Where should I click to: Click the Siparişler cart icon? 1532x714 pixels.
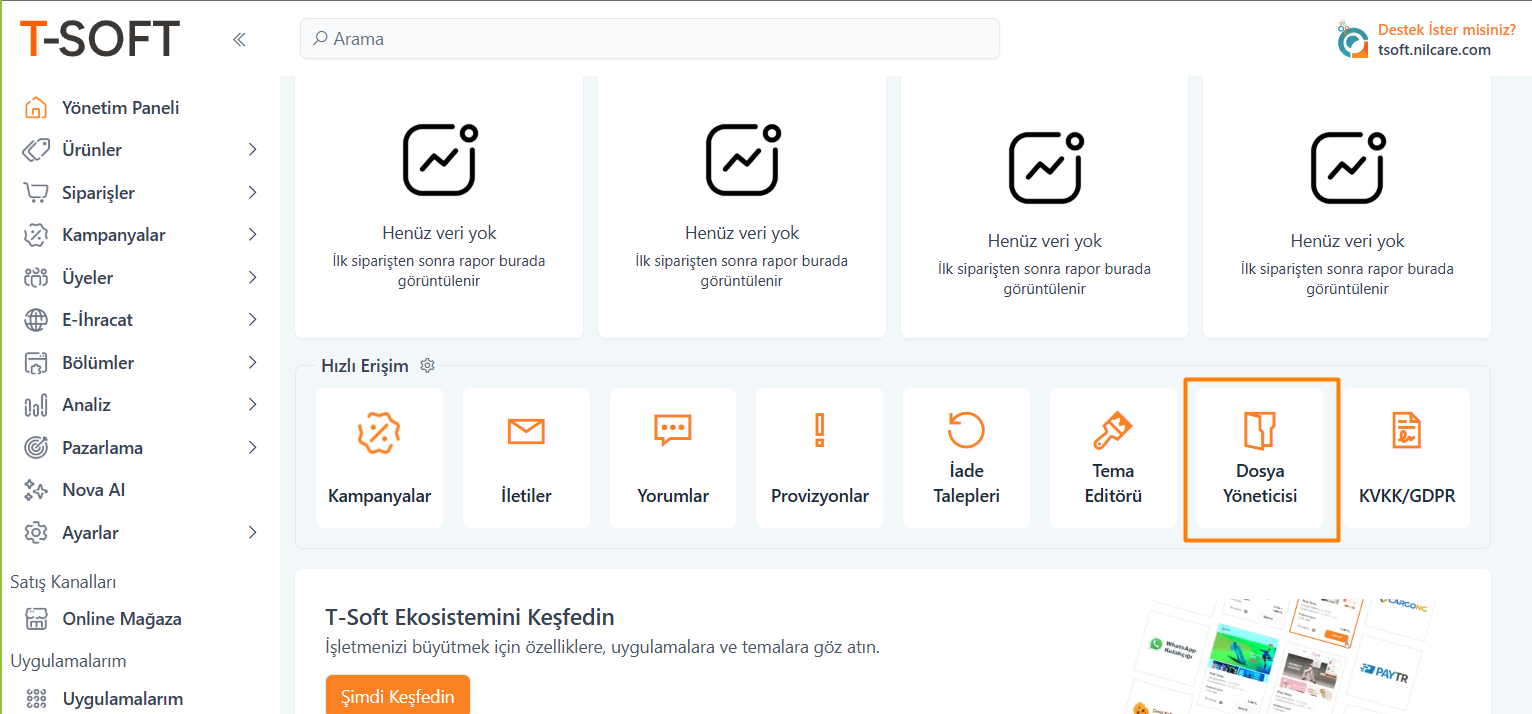coord(36,192)
